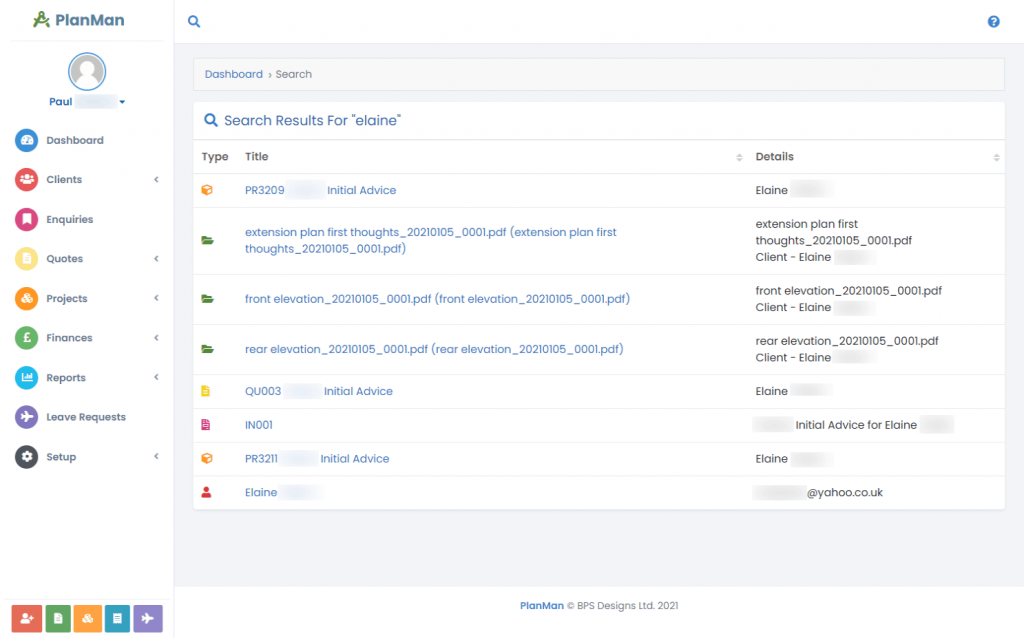Expand the Reports menu chevron

(156, 377)
